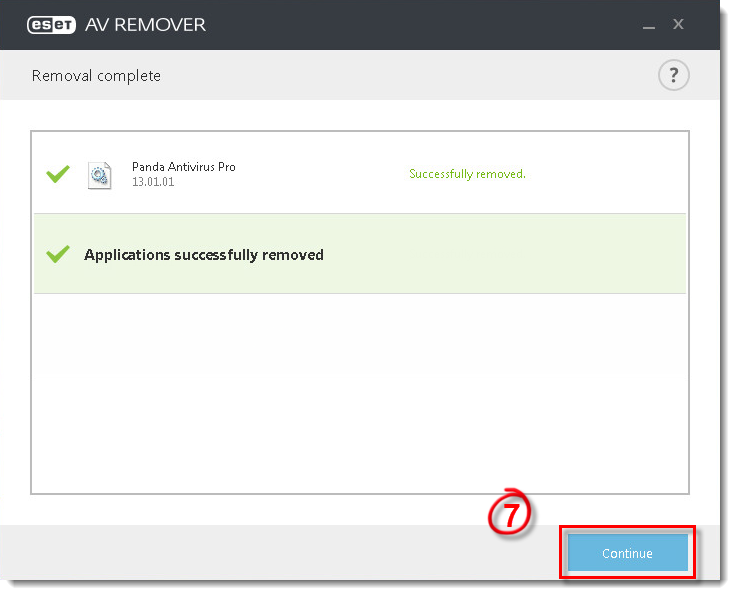Click the 'Successfully removed.' status text
729x589 pixels.
[x=467, y=173]
